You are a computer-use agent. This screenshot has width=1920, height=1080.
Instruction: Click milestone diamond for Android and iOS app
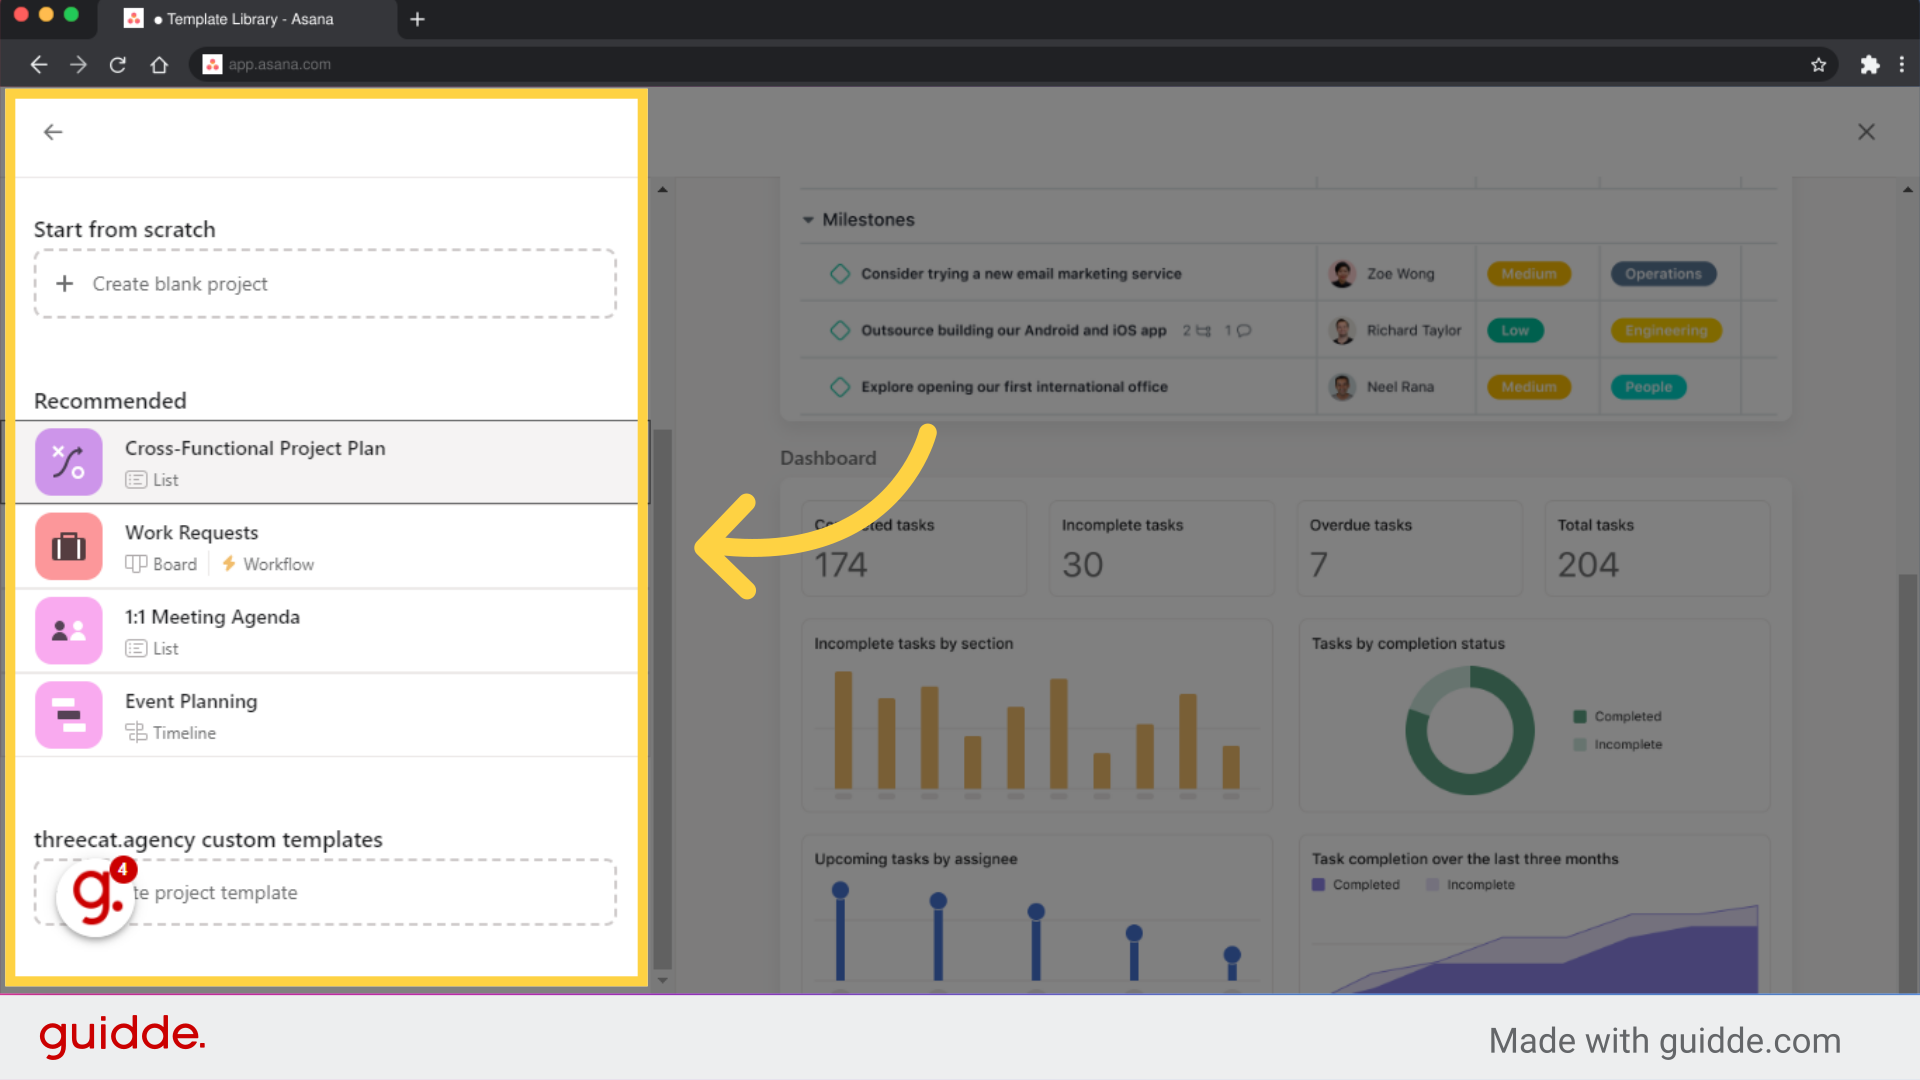pyautogui.click(x=840, y=331)
